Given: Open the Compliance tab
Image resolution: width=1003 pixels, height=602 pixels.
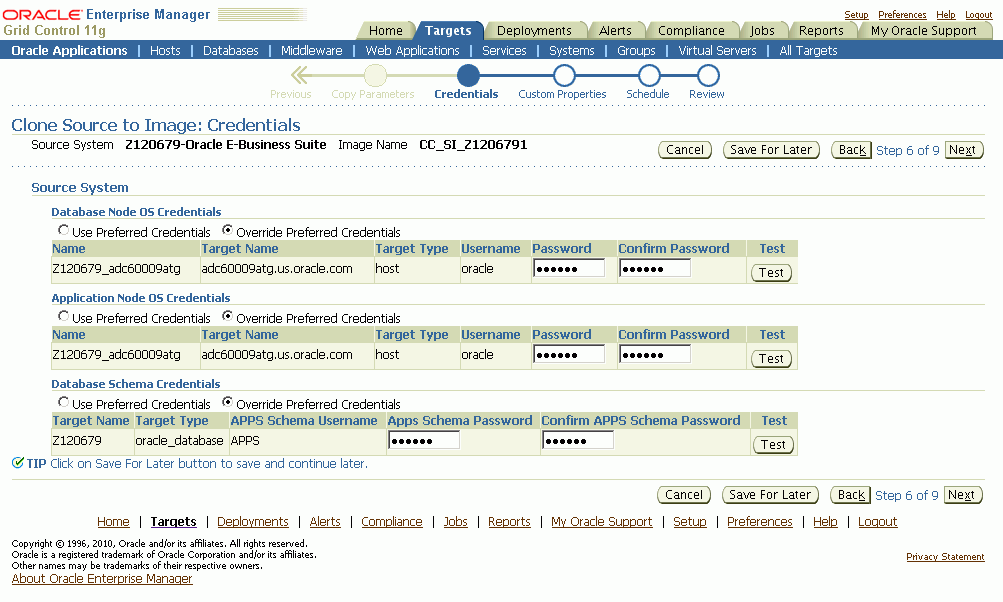Looking at the screenshot, I should click(691, 31).
